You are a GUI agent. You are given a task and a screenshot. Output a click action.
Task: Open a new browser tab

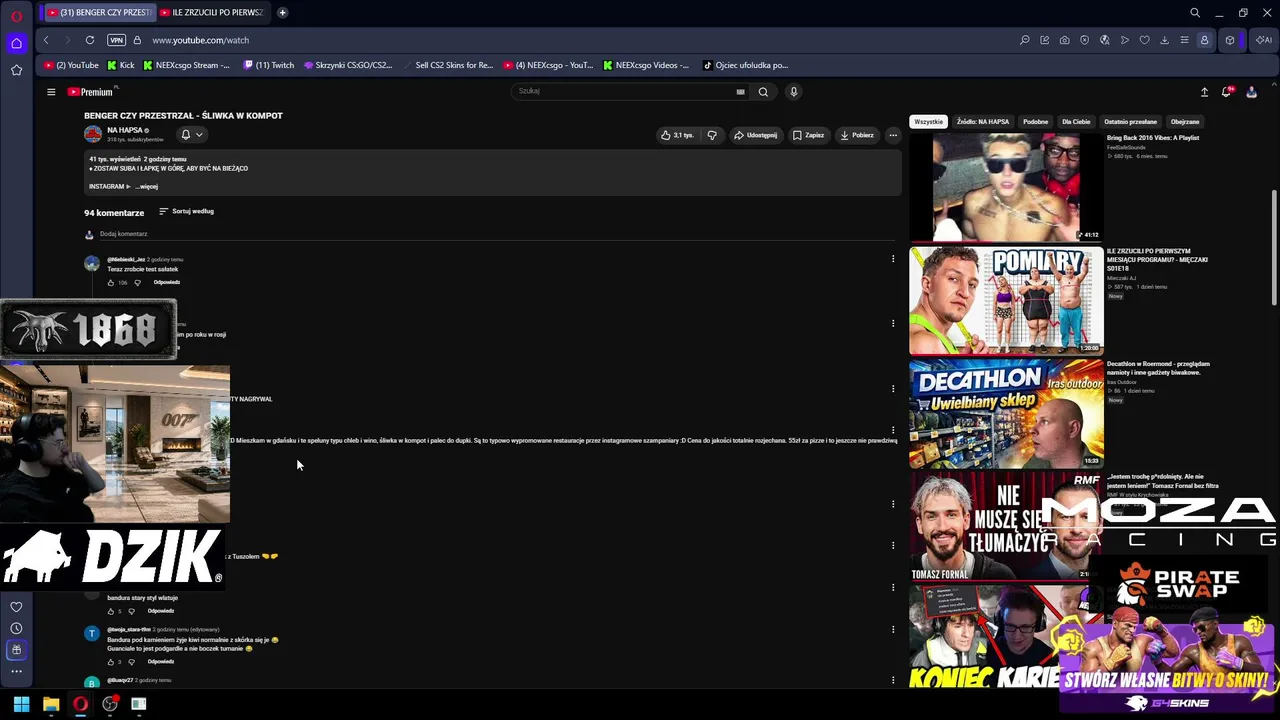[283, 12]
